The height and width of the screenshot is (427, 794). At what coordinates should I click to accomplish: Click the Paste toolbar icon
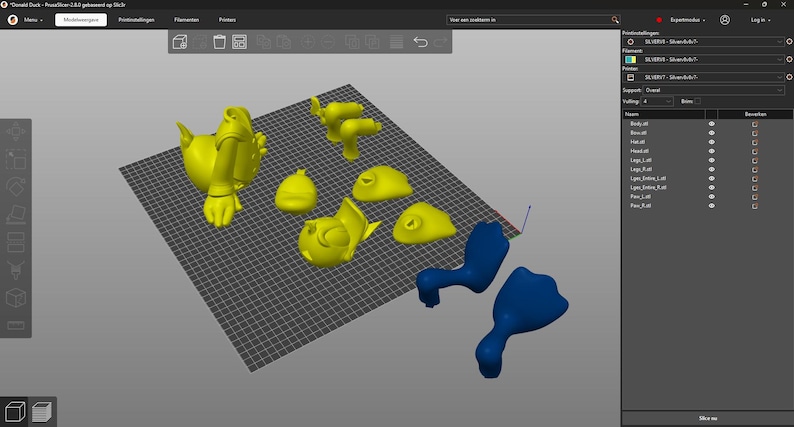pyautogui.click(x=284, y=42)
